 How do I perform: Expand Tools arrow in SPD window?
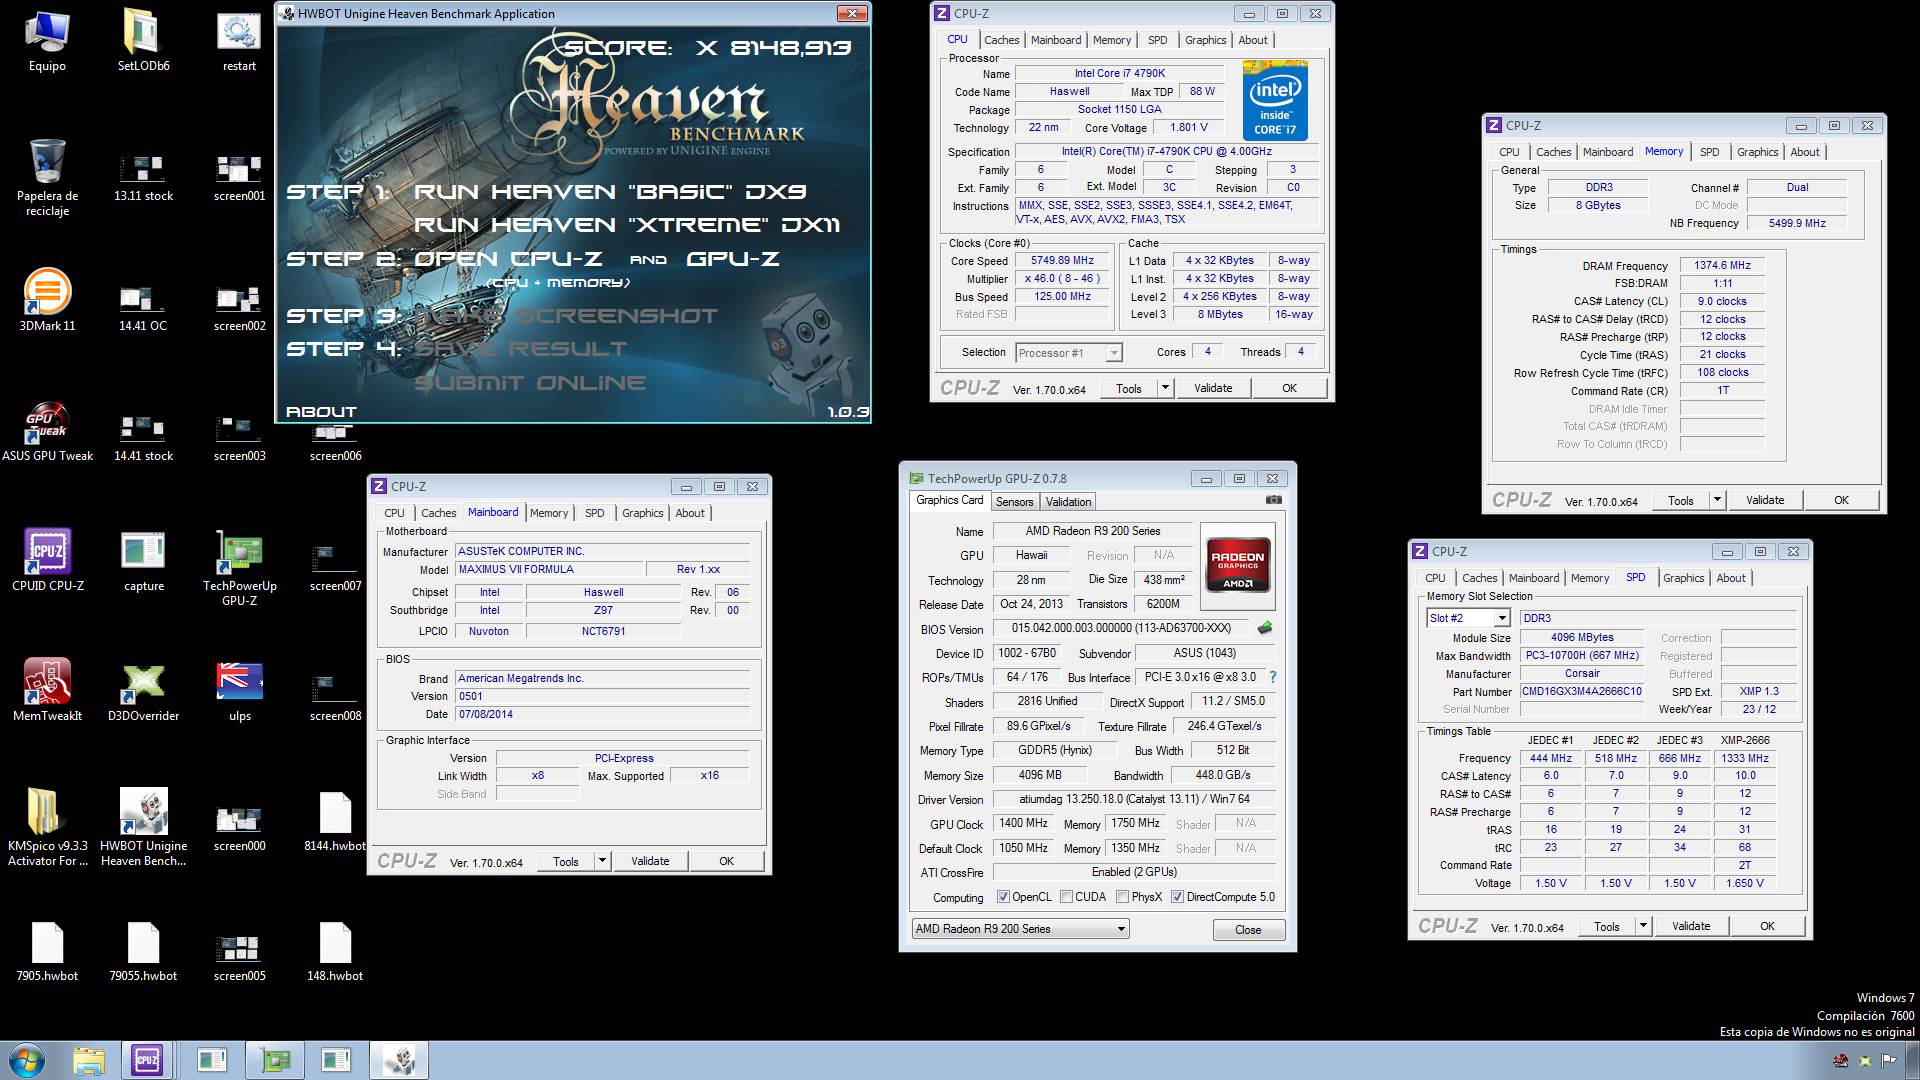(x=1643, y=926)
